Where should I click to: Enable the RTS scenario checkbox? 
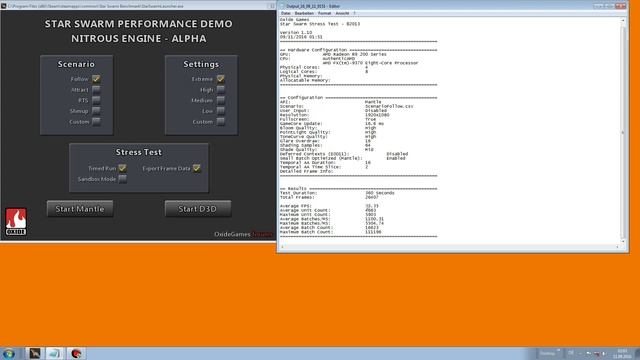tap(96, 100)
